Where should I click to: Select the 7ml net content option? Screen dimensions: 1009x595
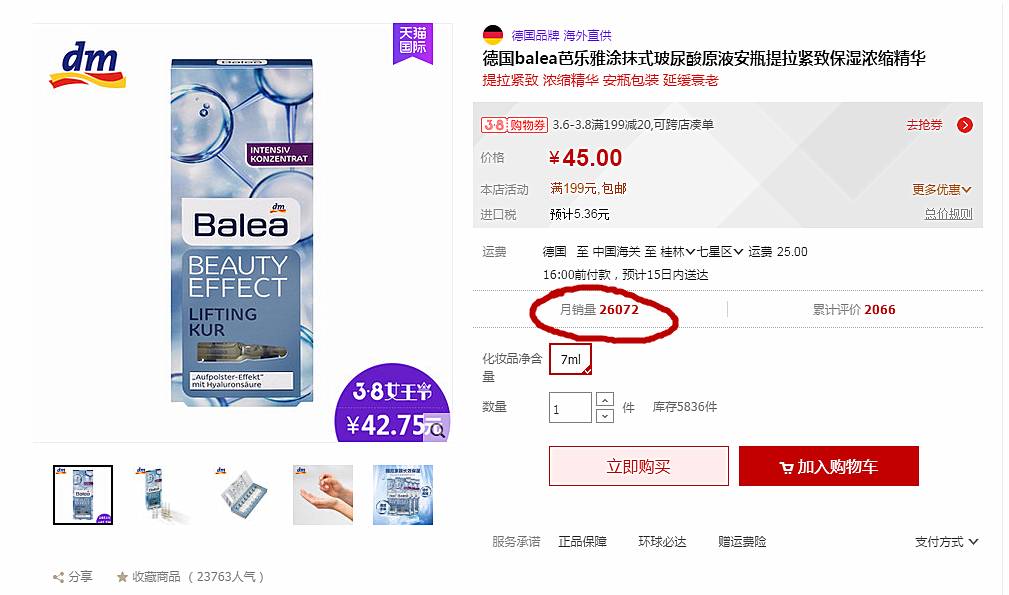570,360
